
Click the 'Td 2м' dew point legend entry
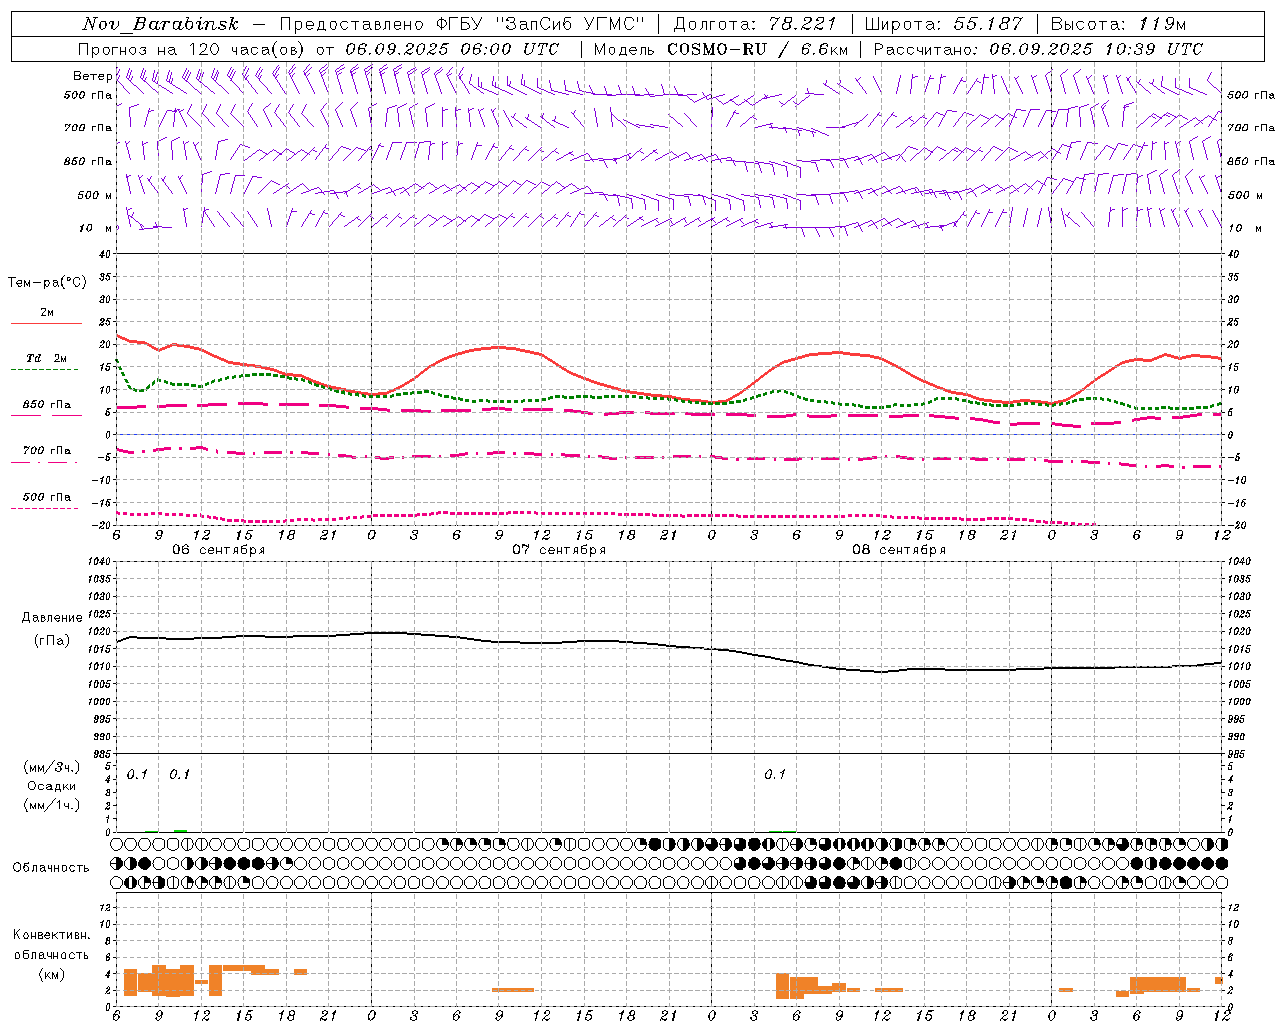coord(47,358)
